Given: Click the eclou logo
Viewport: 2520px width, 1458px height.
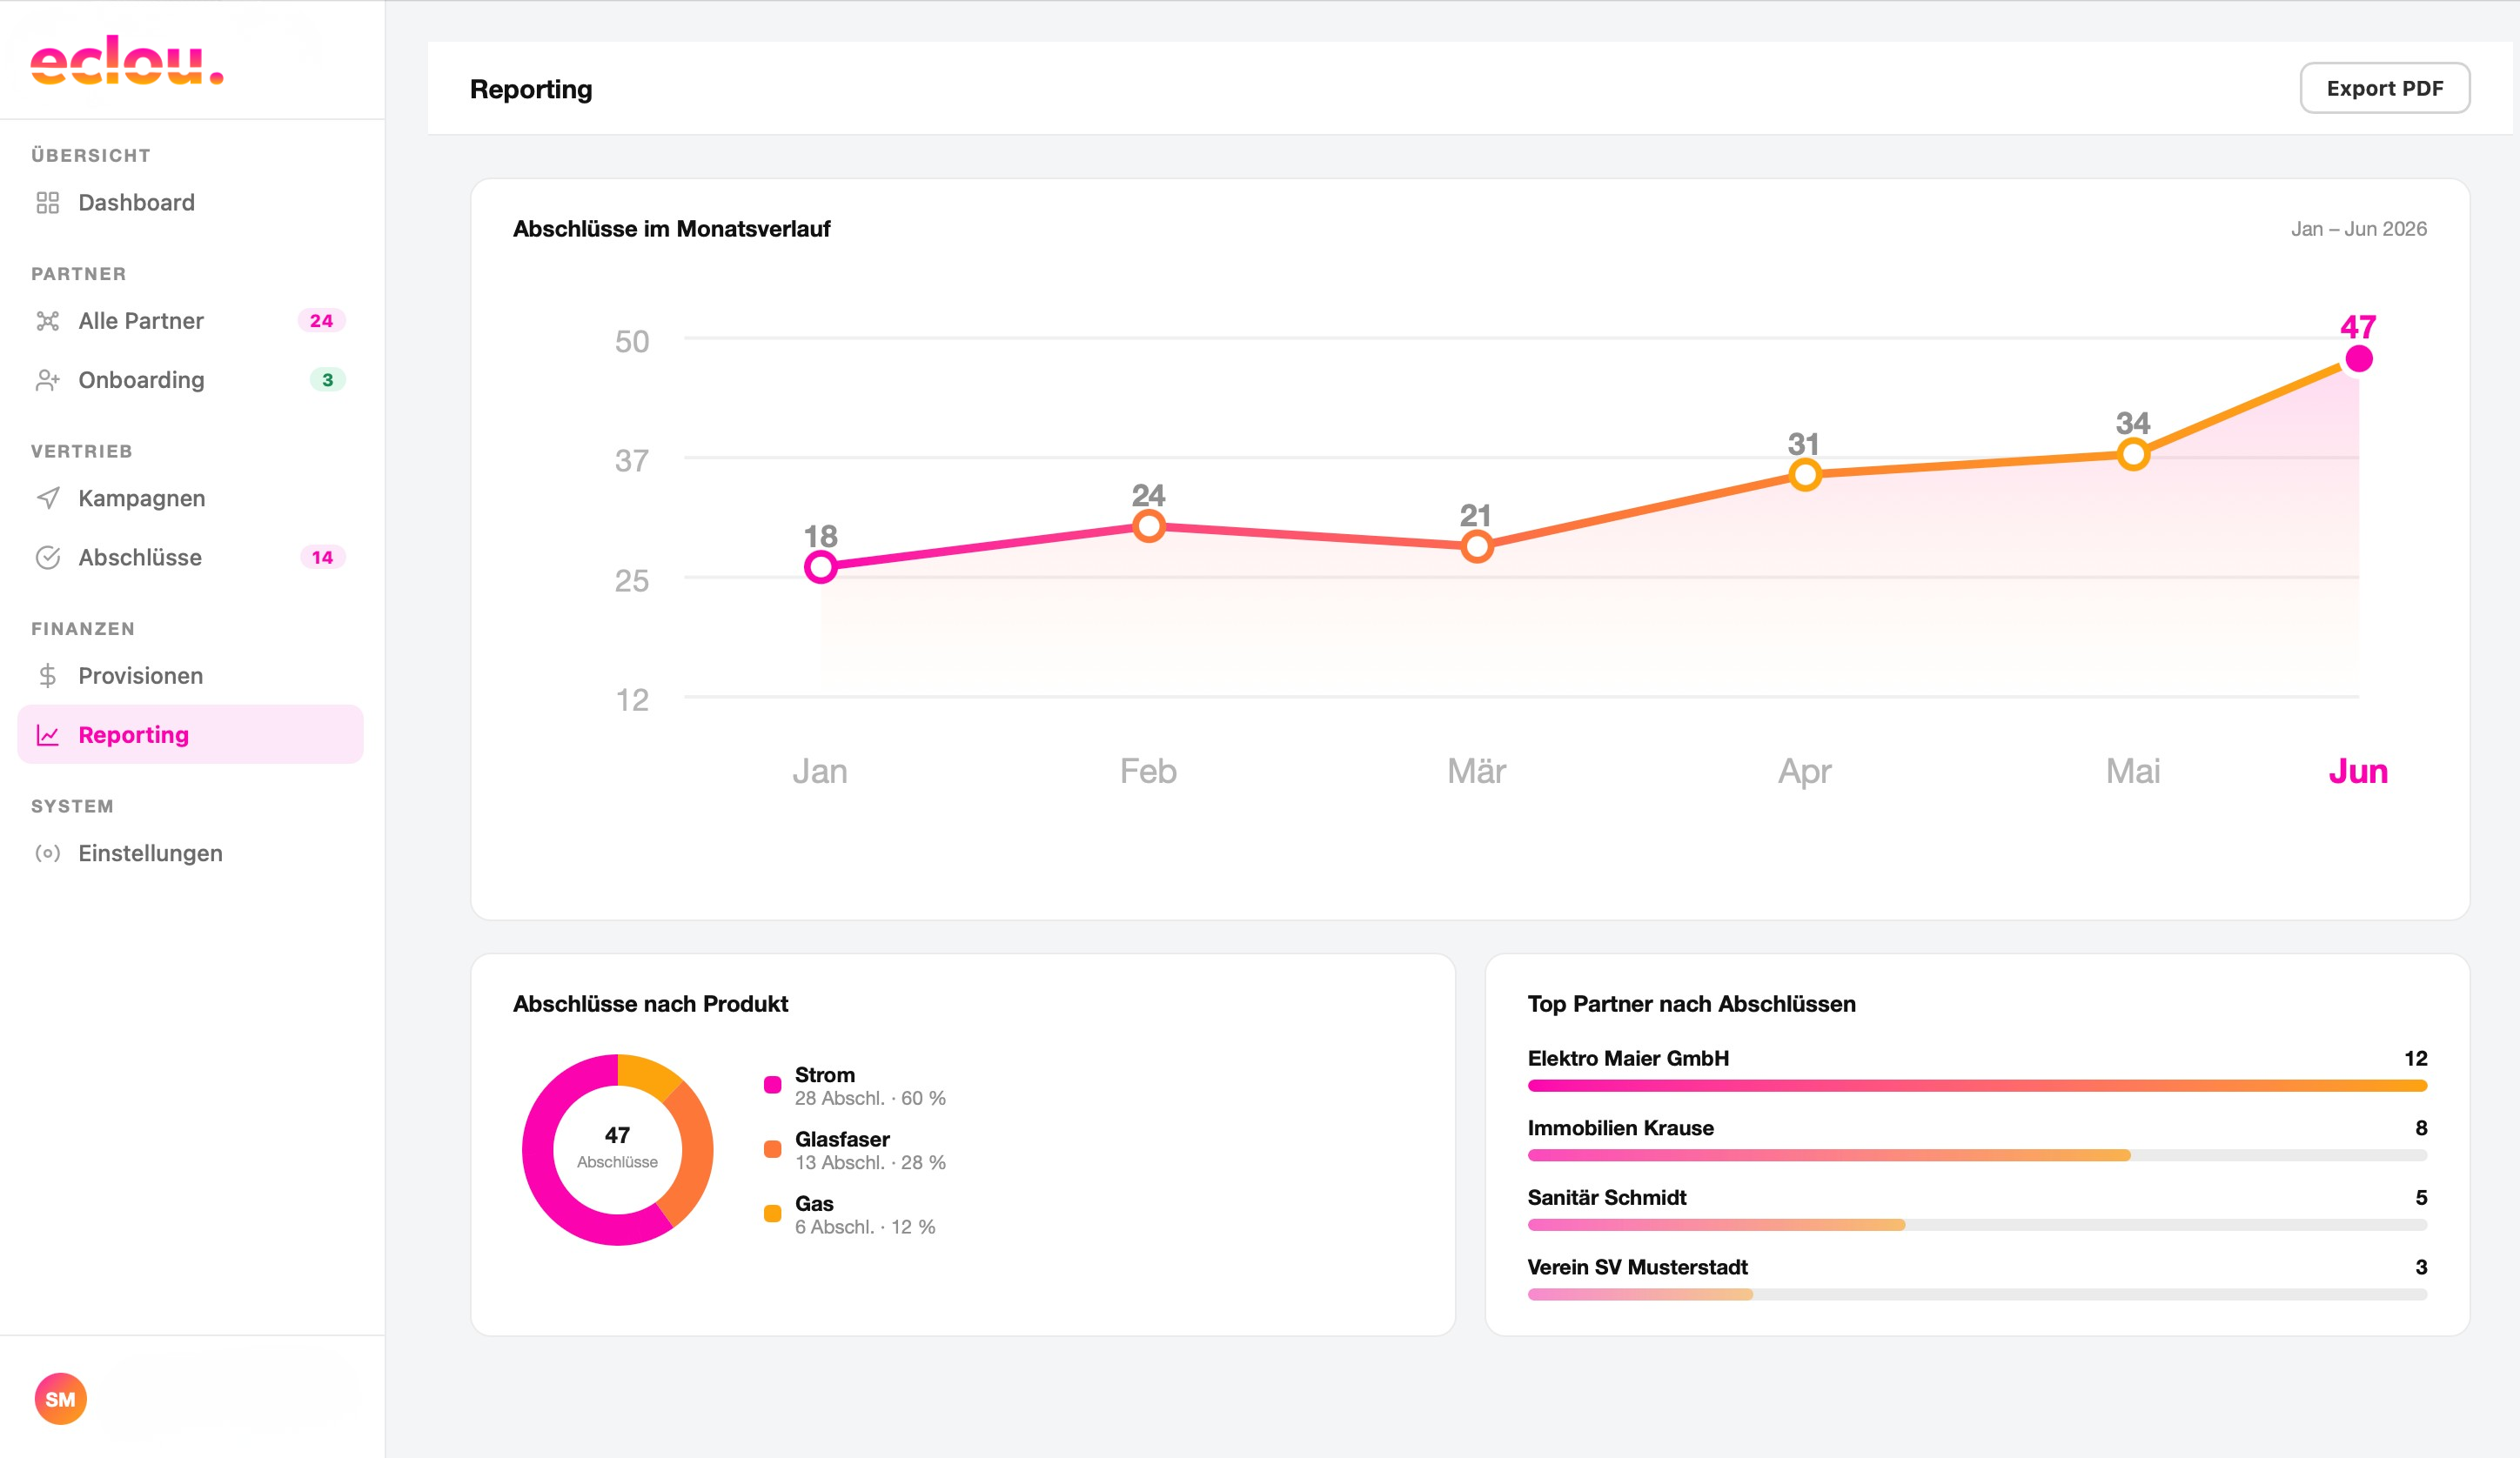Looking at the screenshot, I should click(127, 61).
